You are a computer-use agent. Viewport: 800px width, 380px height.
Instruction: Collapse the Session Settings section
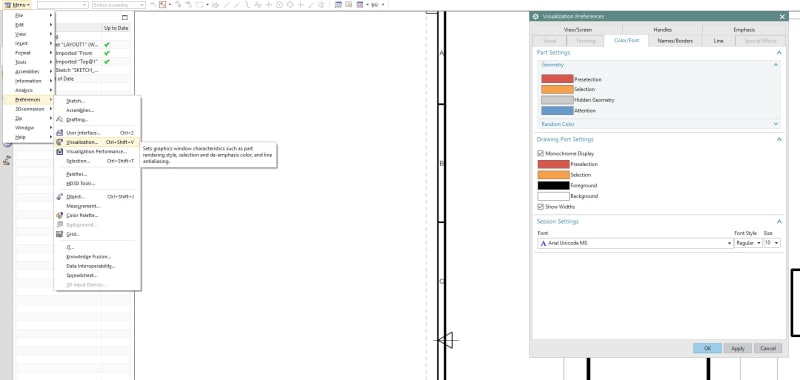(x=779, y=221)
